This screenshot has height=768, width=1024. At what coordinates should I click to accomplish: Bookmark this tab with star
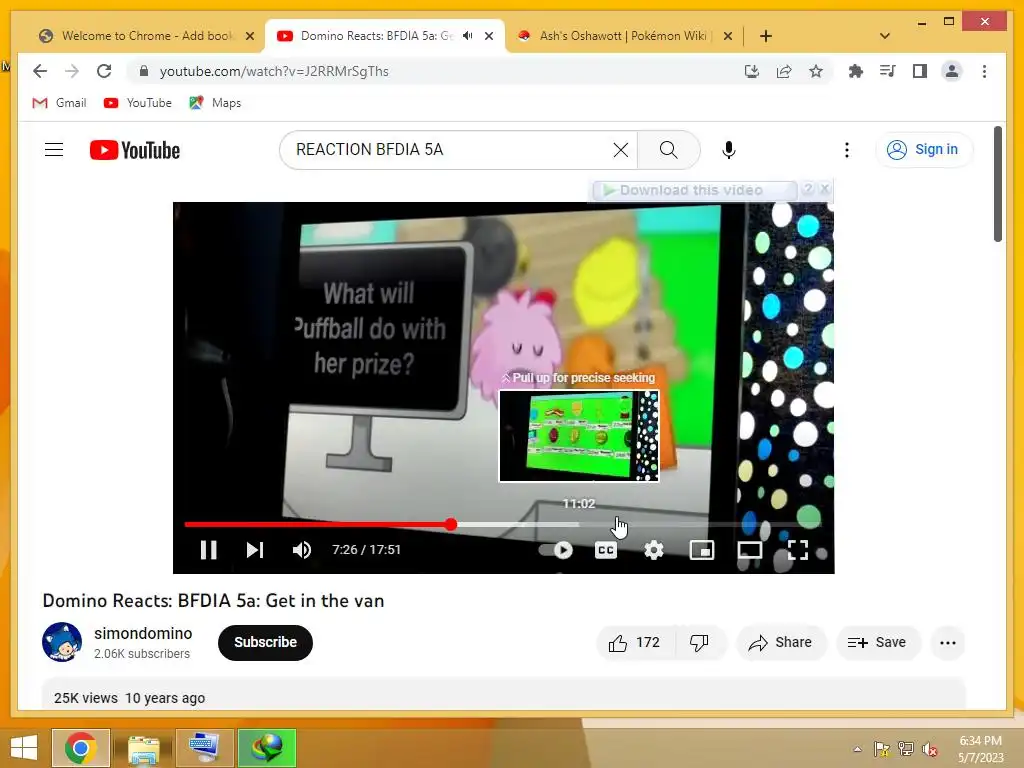816,71
